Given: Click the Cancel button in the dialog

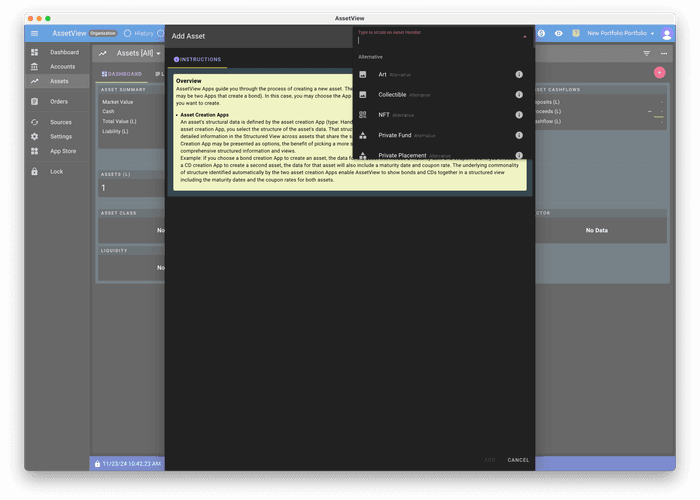Looking at the screenshot, I should pos(518,460).
